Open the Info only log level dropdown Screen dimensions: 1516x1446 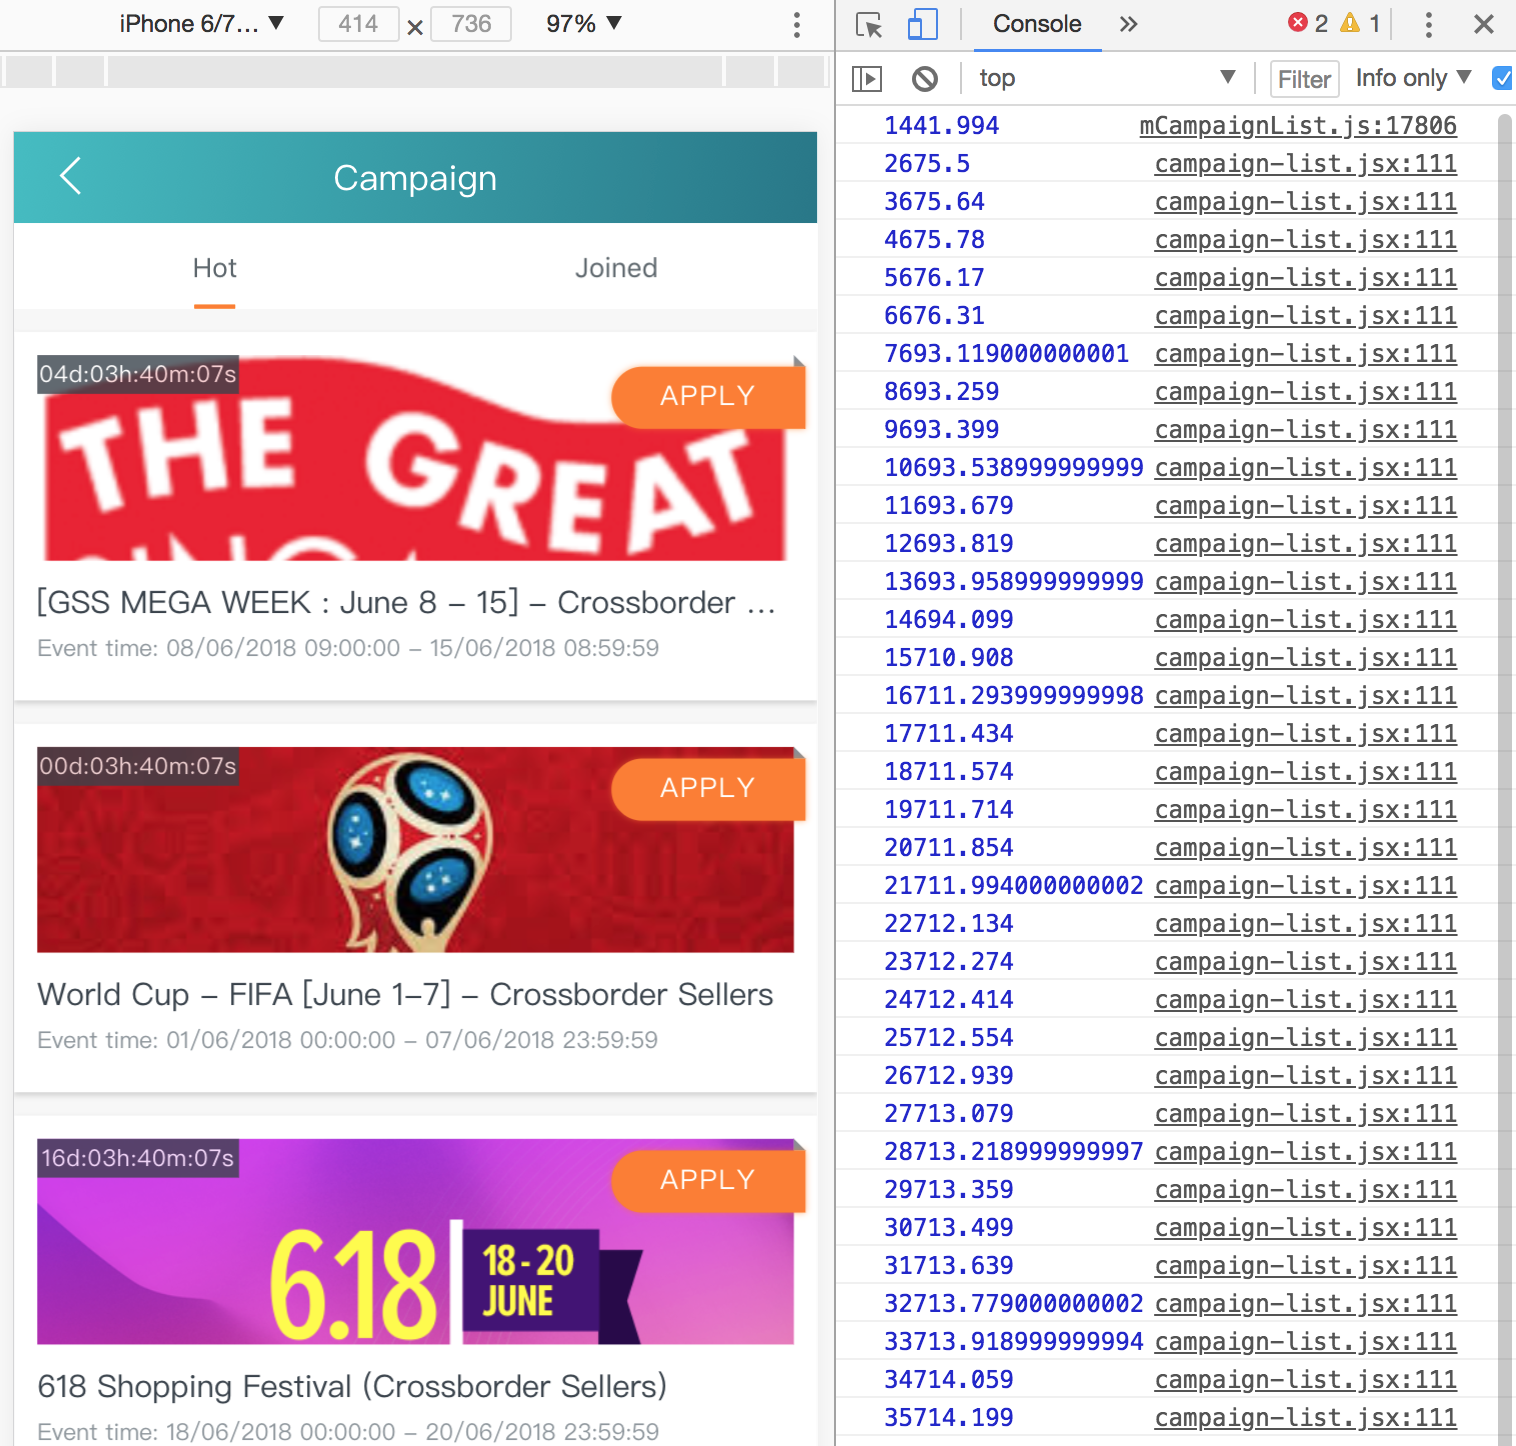coord(1412,78)
